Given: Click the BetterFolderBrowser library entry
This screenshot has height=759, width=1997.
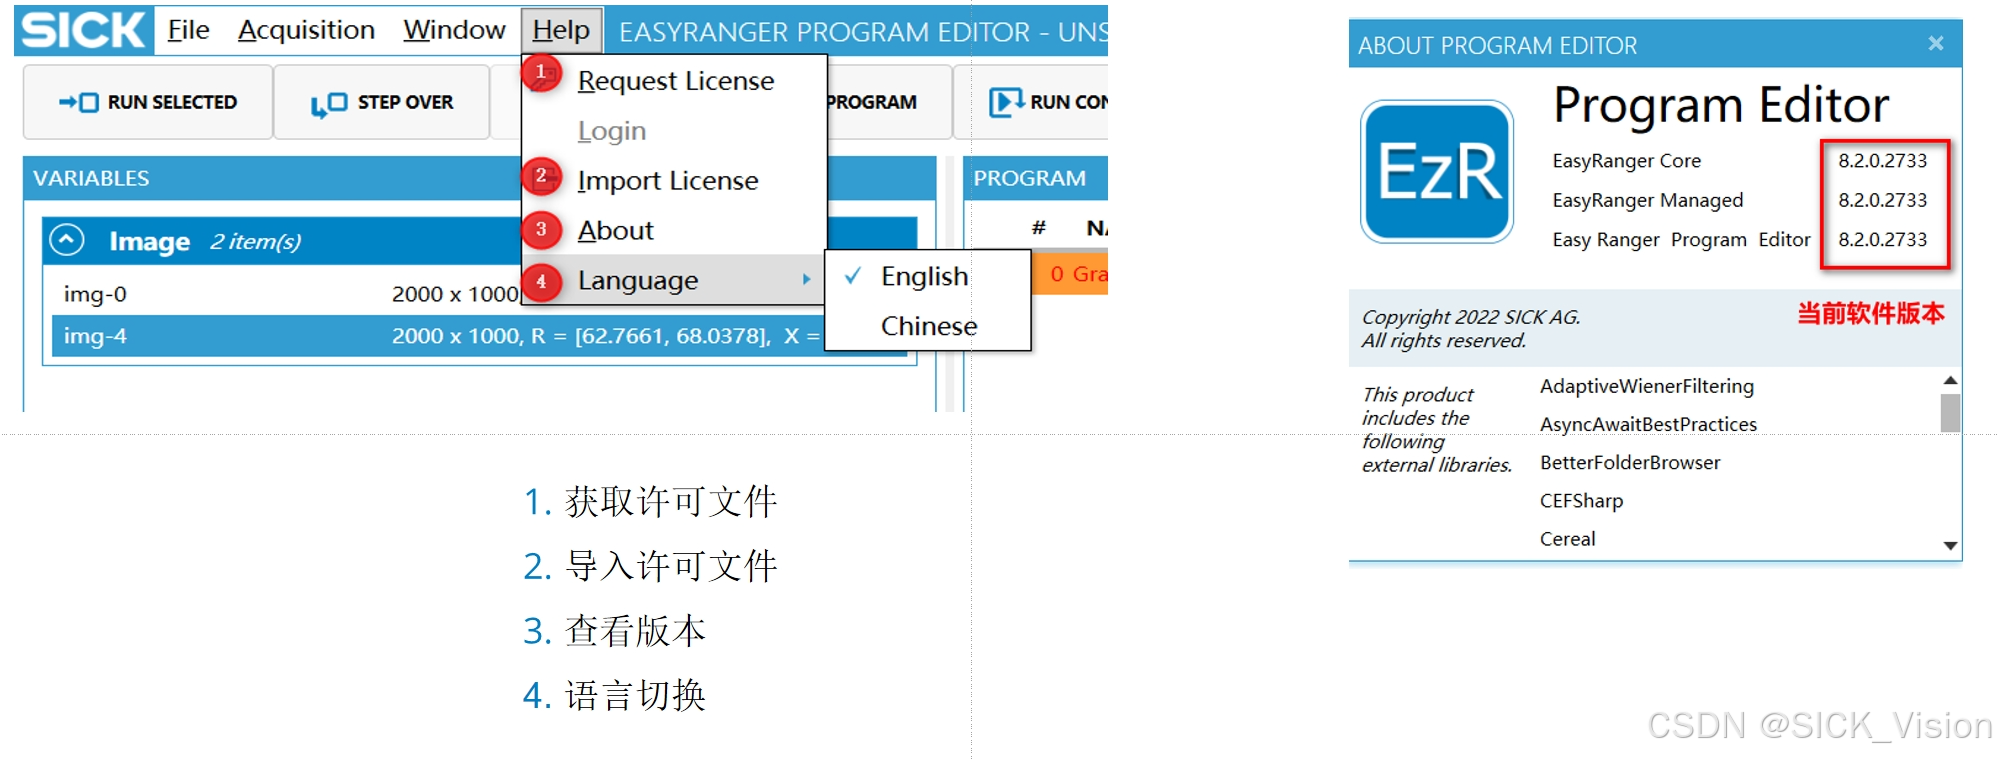Looking at the screenshot, I should point(1630,462).
